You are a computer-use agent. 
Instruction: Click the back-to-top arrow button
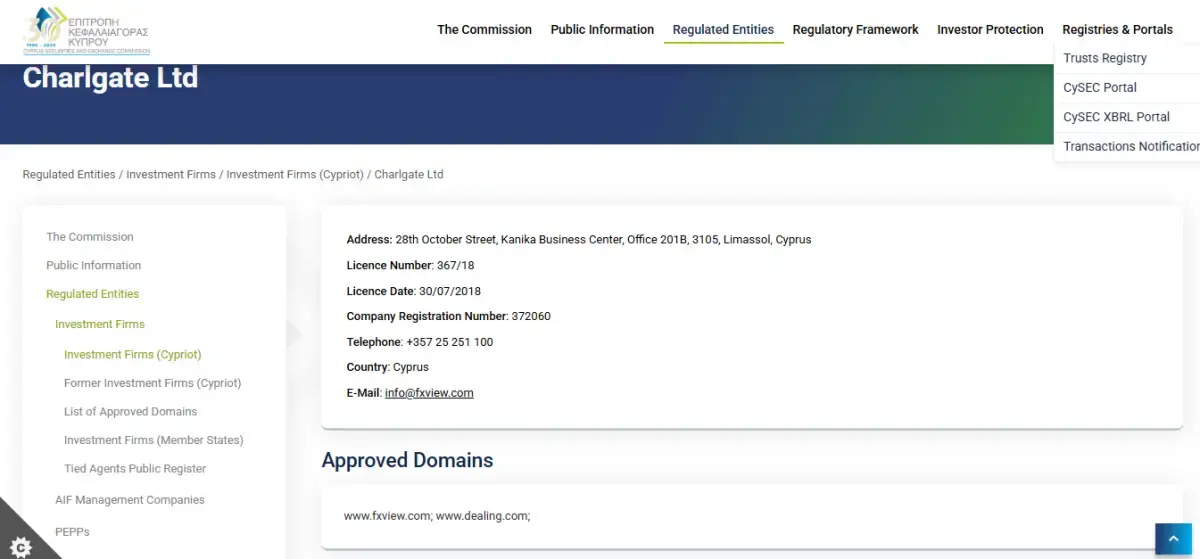point(1174,539)
